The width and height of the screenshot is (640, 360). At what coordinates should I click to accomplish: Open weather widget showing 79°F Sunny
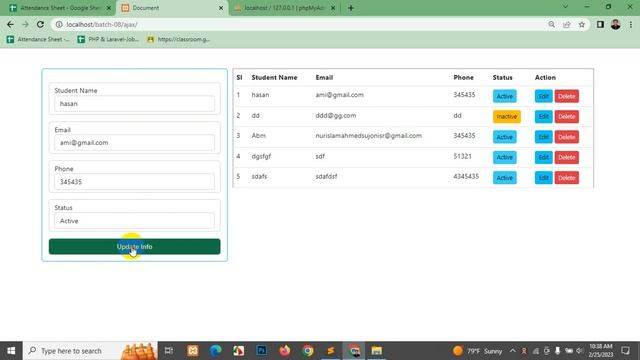click(478, 351)
